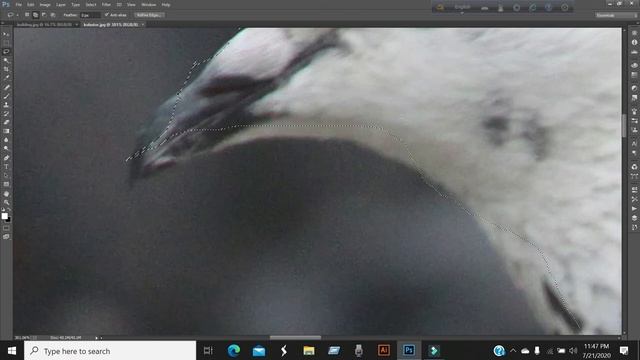Click the Refine Edge button

149,15
